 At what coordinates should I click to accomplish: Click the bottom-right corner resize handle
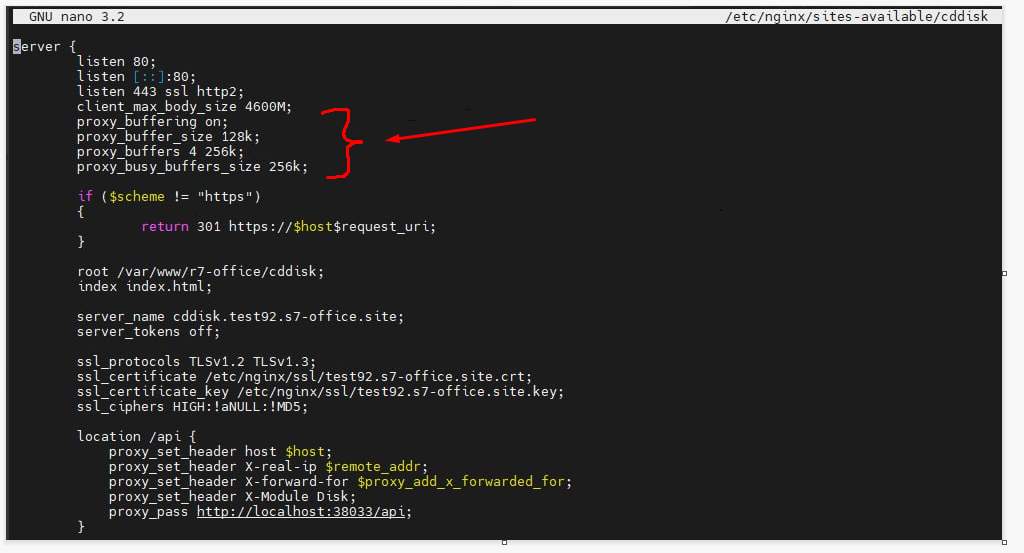point(1004,542)
